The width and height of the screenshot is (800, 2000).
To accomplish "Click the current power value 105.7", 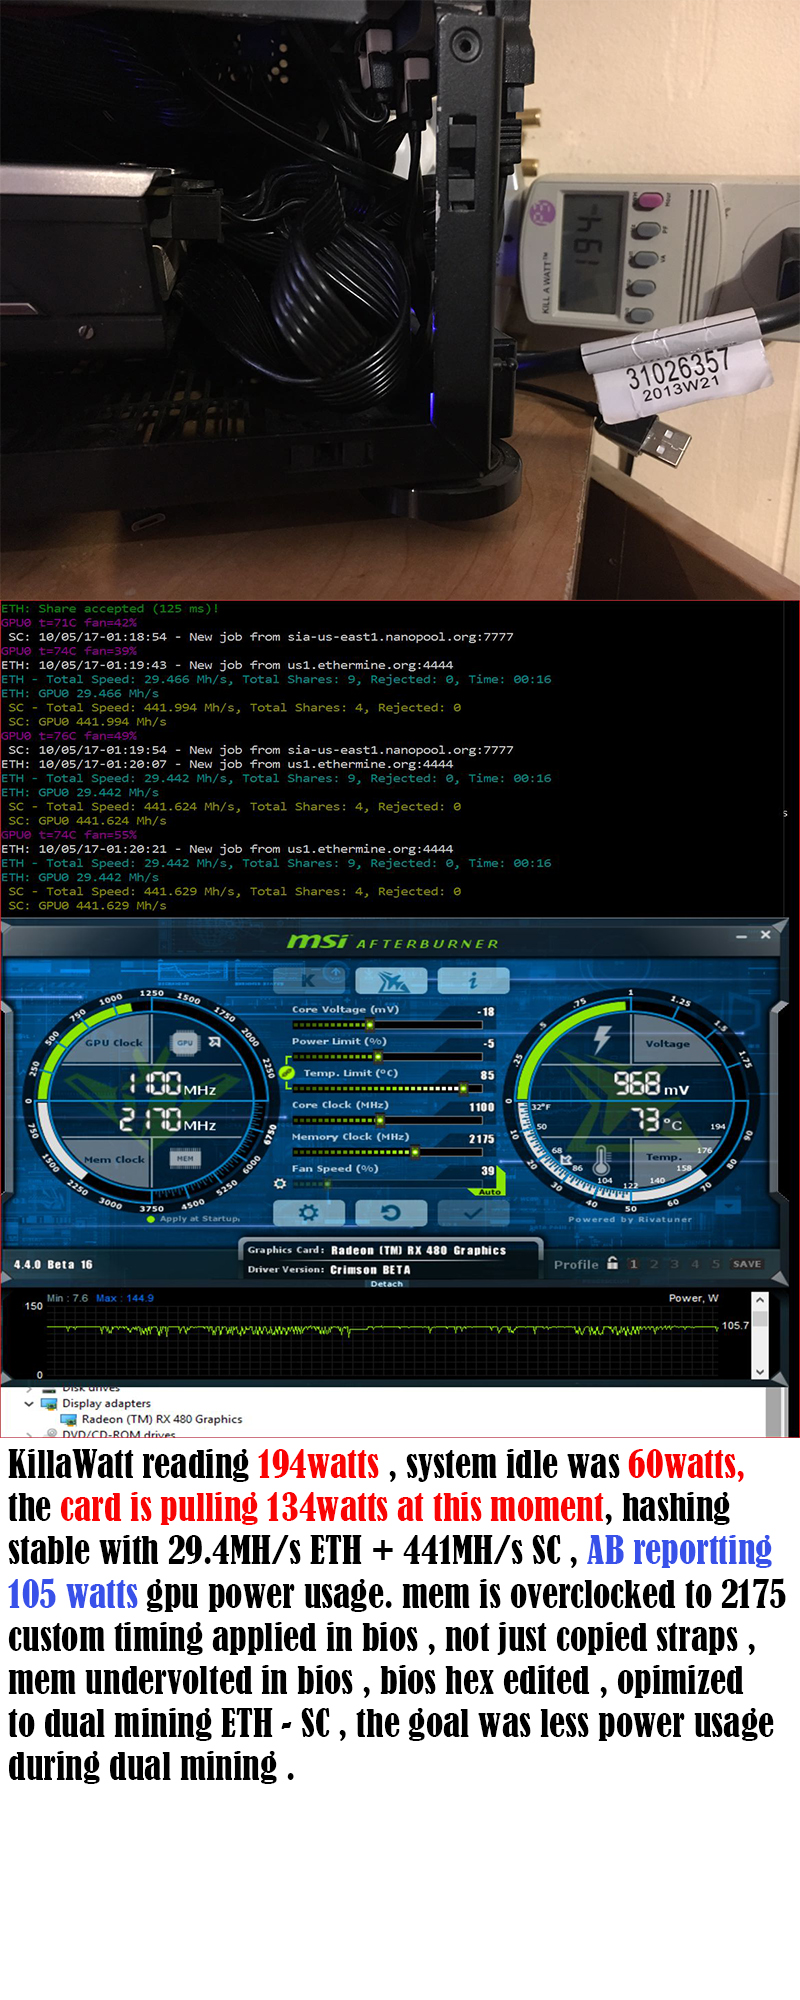I will 735,1325.
